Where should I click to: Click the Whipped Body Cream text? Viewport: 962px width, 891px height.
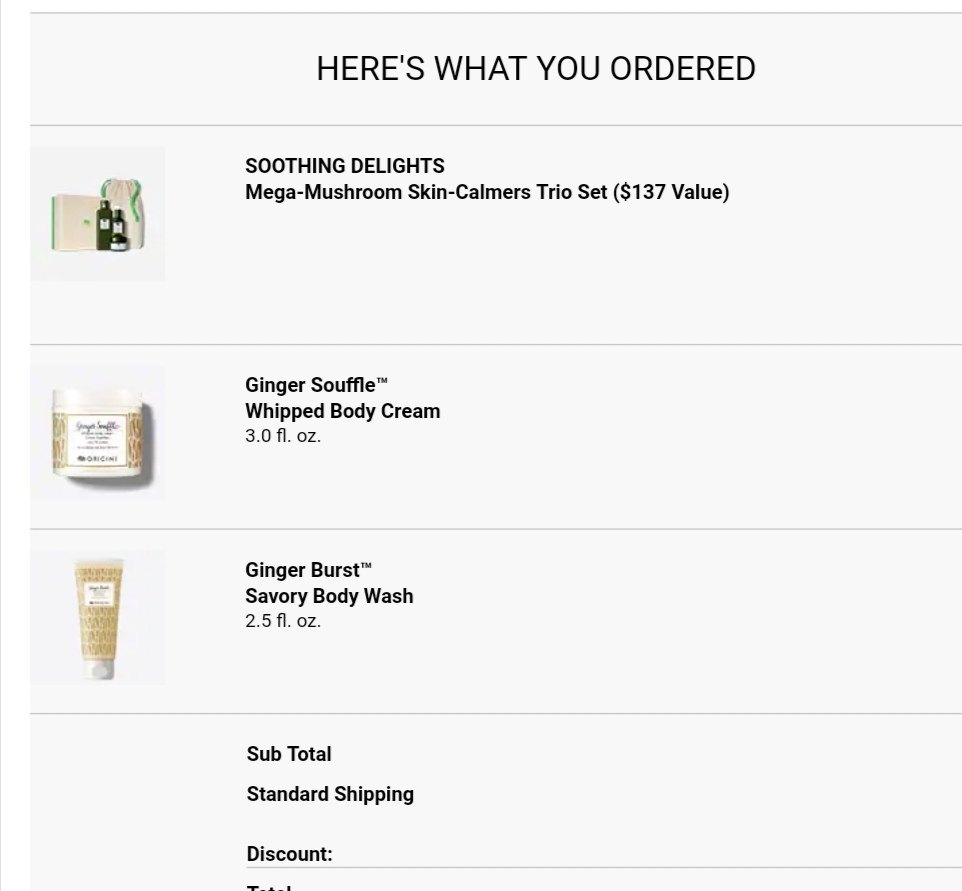pyautogui.click(x=342, y=411)
